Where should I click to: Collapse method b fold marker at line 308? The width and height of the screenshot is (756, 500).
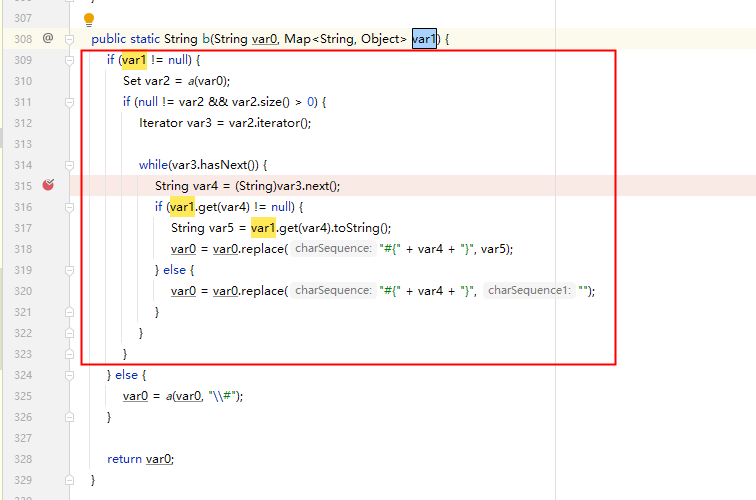pos(69,39)
